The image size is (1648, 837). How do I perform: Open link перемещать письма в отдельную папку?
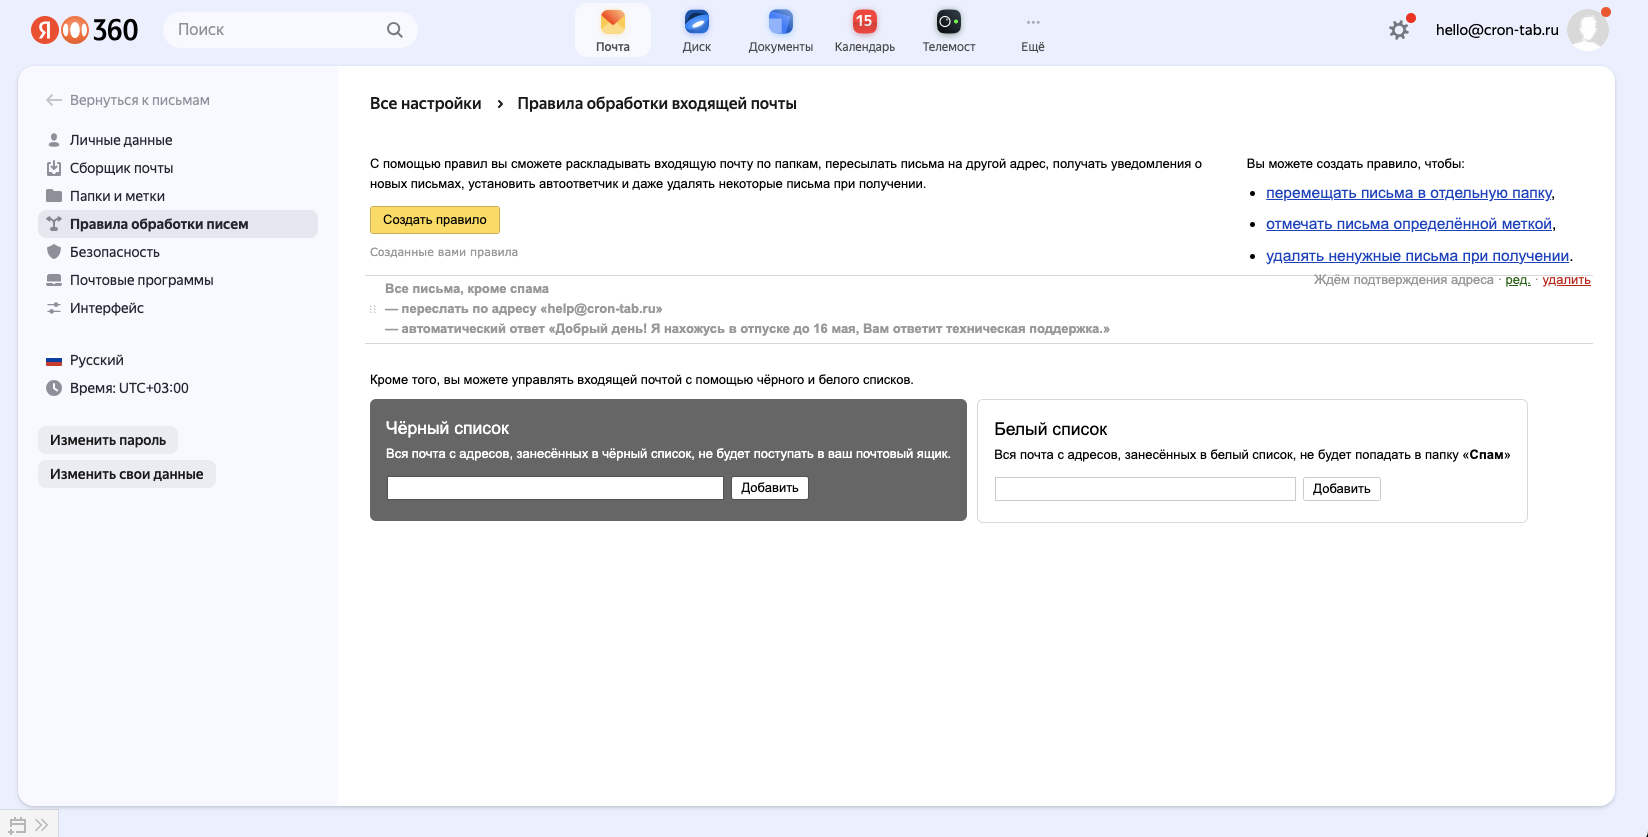click(1409, 193)
